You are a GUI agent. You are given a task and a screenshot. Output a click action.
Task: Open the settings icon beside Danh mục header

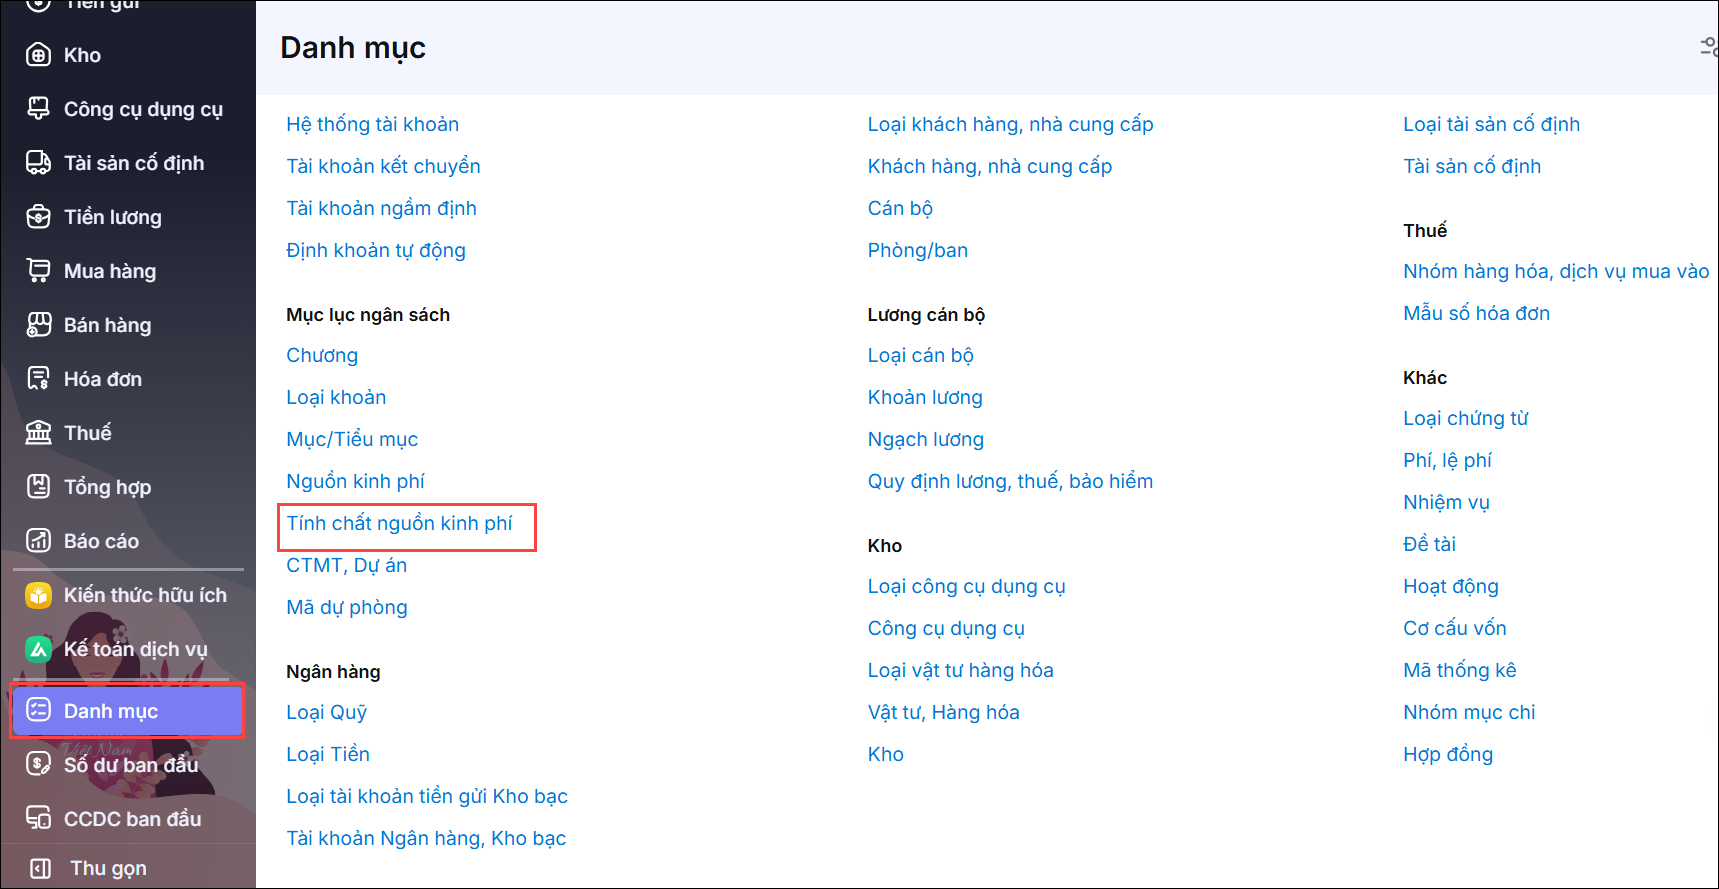click(1708, 47)
